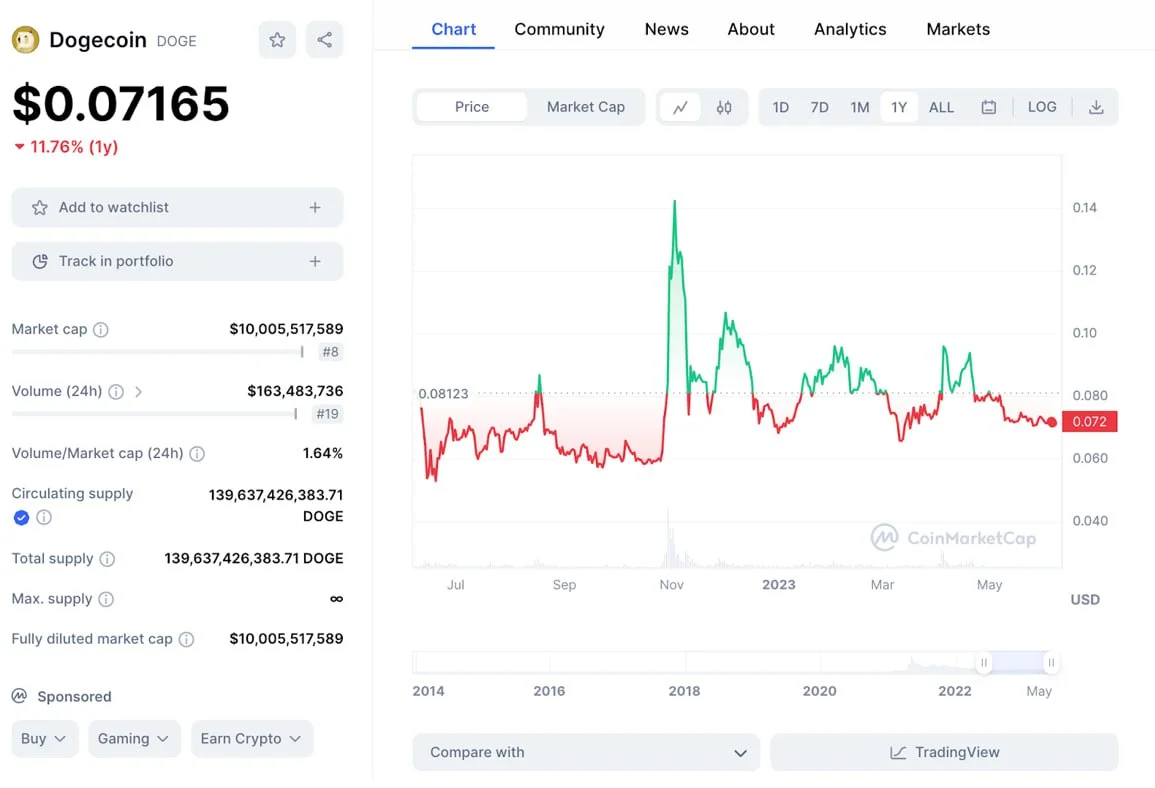Switch to Analytics tab
Image resolution: width=1155 pixels, height=788 pixels.
coord(850,29)
